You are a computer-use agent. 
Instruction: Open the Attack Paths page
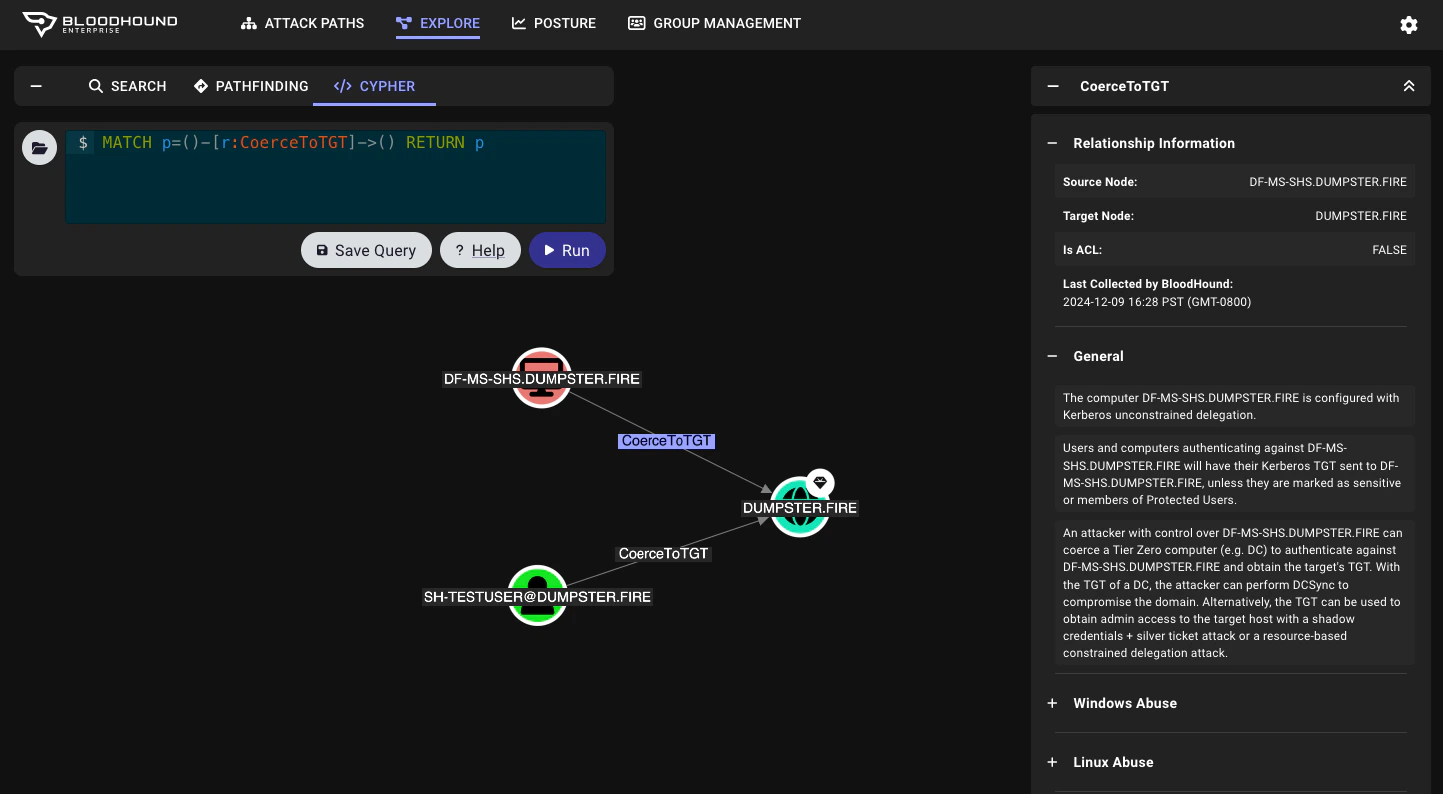[x=302, y=23]
